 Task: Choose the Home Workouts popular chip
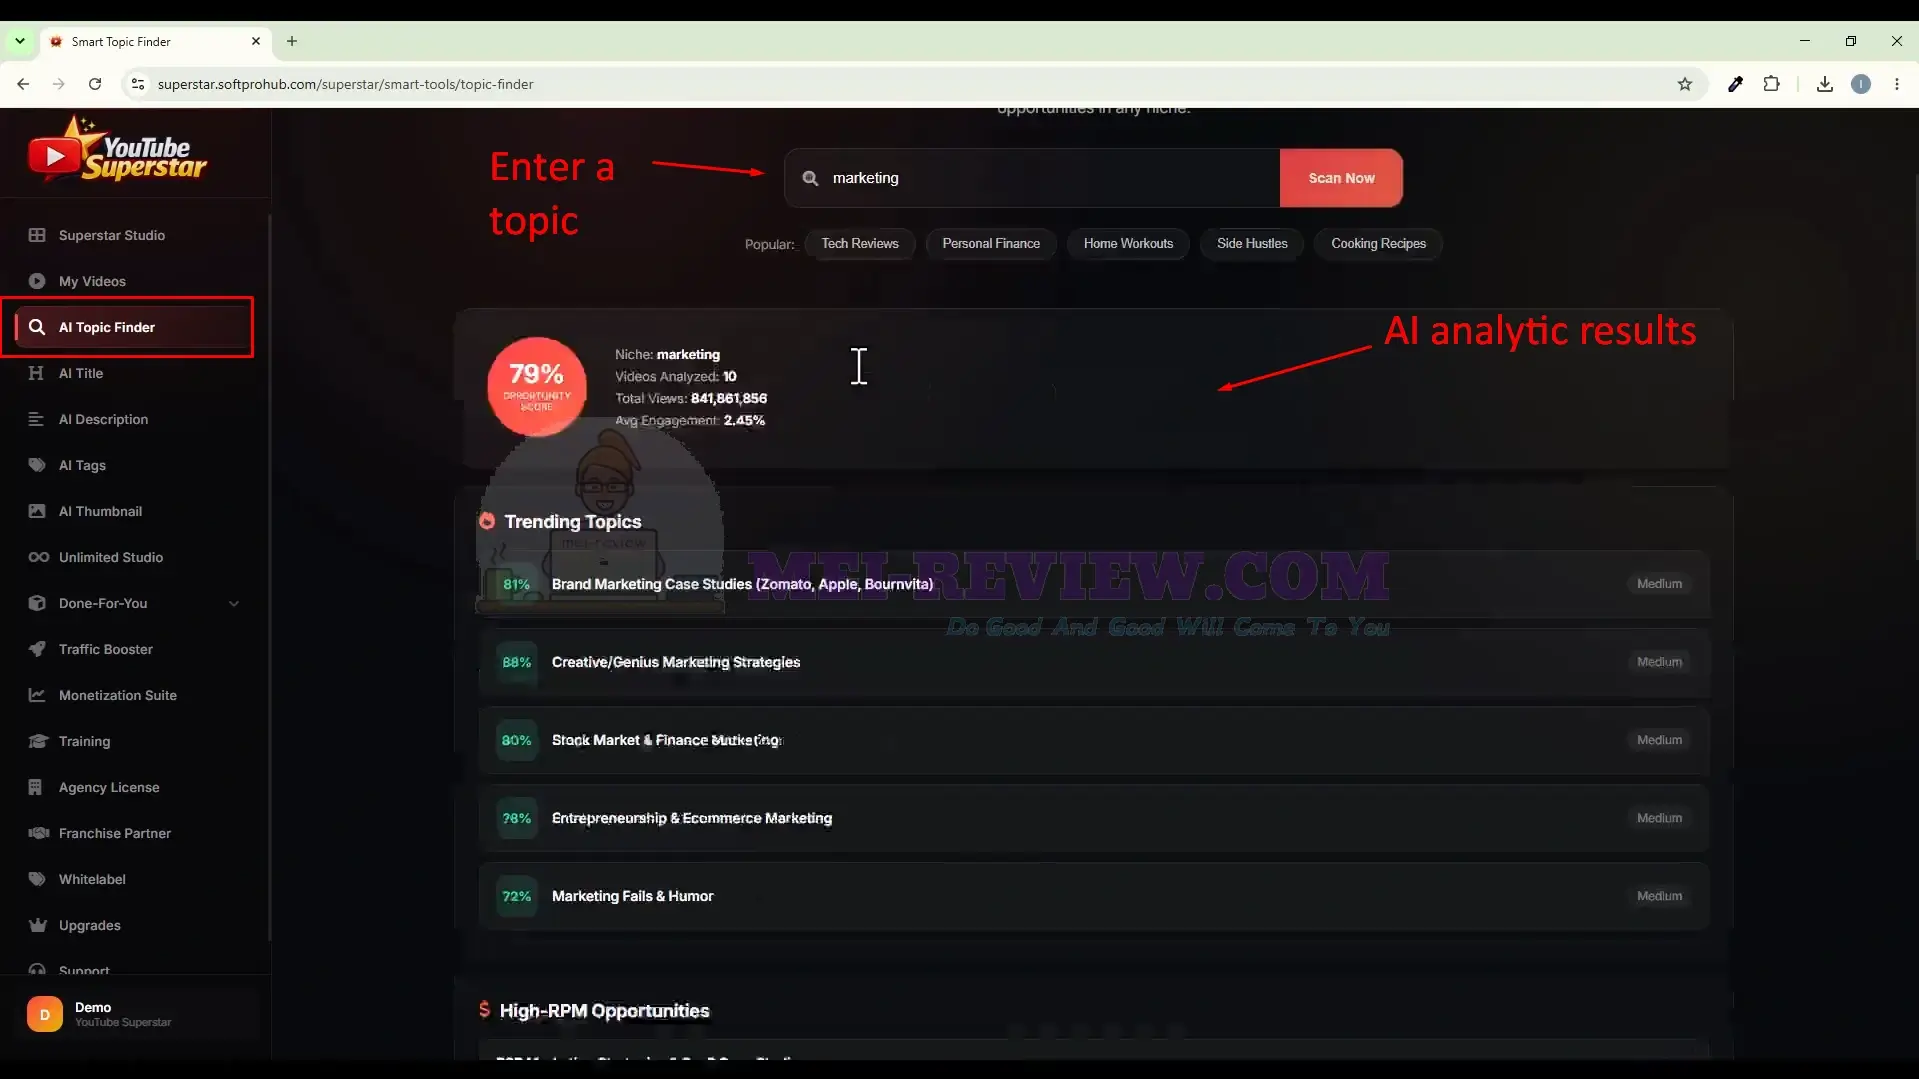click(1128, 243)
